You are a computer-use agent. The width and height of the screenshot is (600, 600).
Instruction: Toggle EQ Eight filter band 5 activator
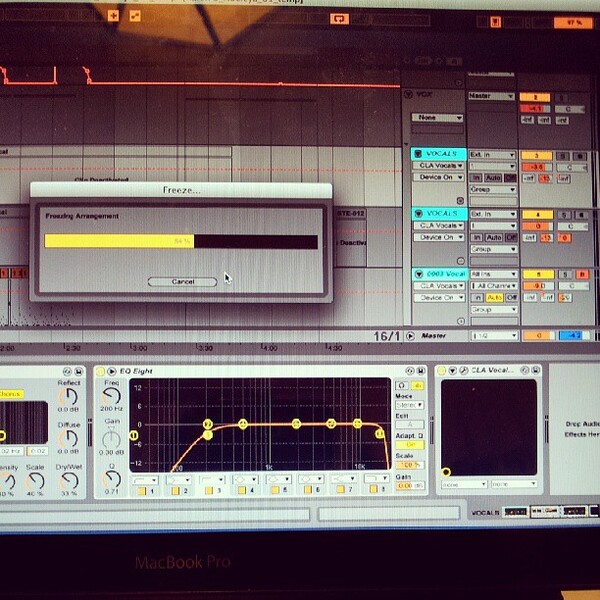275,490
